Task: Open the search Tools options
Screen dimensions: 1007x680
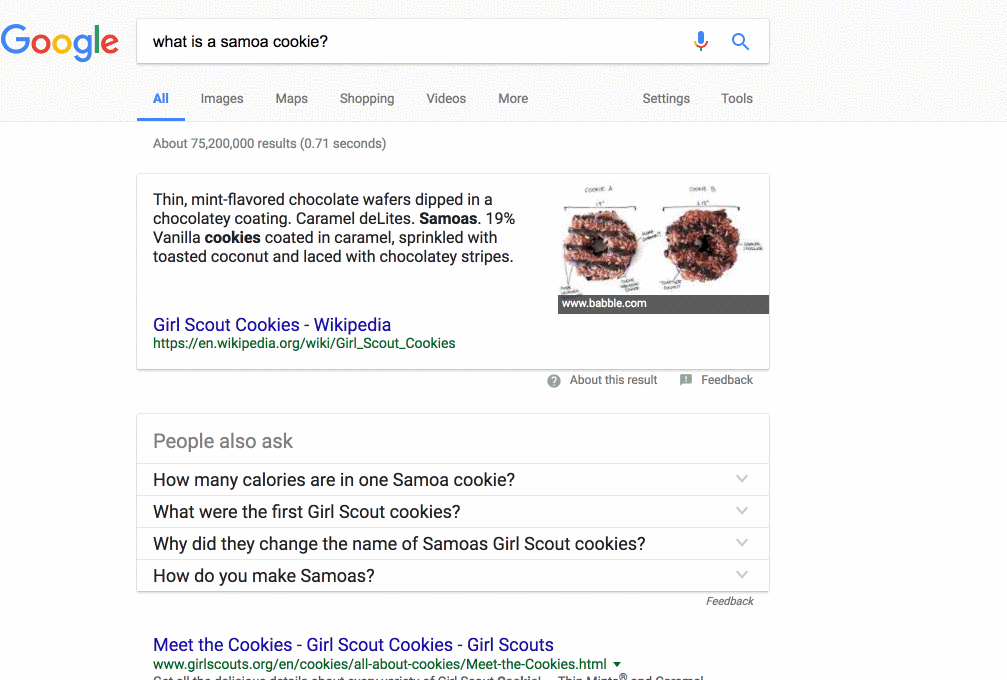Action: (x=737, y=99)
